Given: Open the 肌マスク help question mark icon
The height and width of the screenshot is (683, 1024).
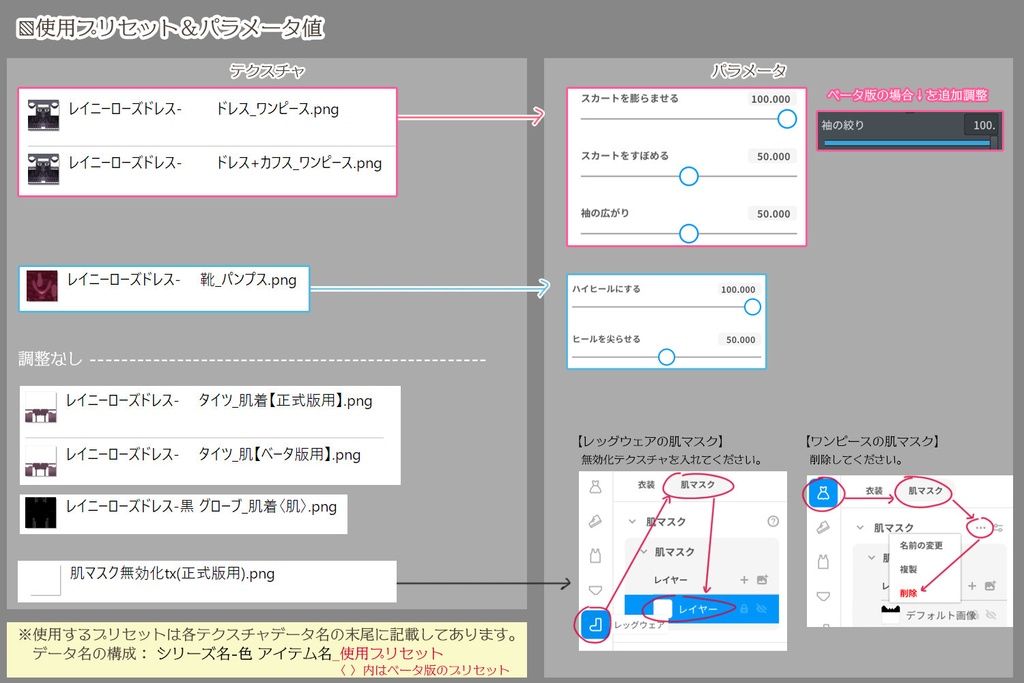Looking at the screenshot, I should [773, 521].
